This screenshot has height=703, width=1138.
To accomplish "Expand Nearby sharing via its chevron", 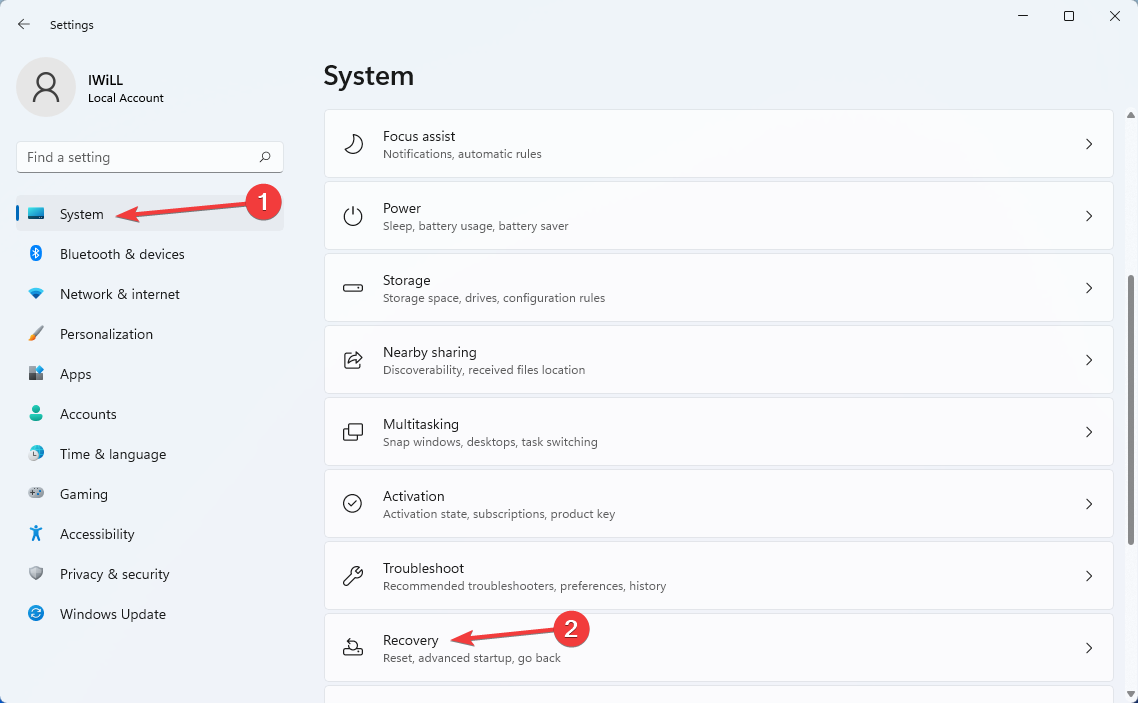I will click(1089, 360).
